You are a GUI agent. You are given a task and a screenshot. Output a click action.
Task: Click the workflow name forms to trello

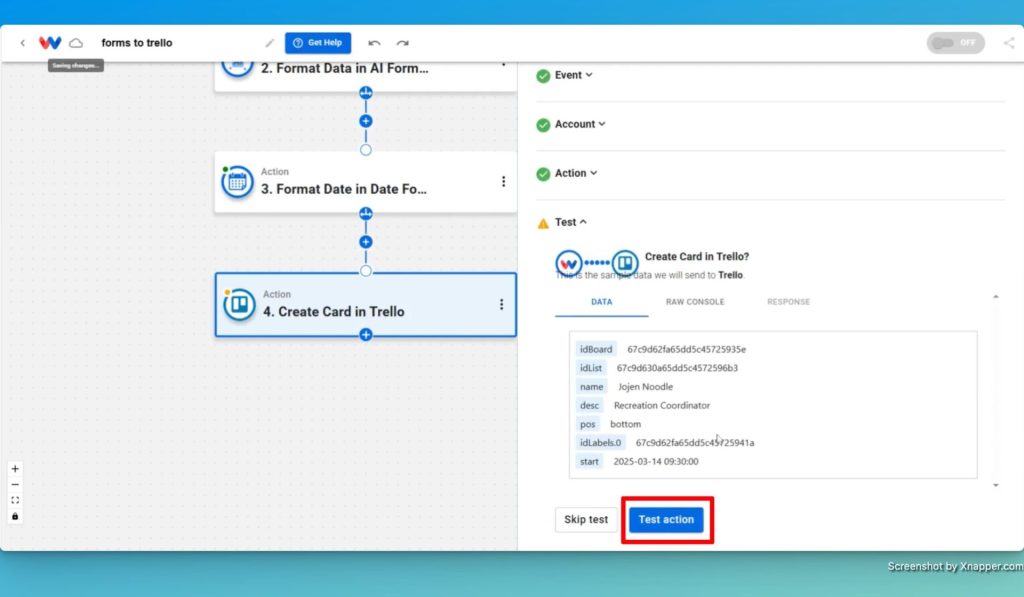pyautogui.click(x=136, y=43)
